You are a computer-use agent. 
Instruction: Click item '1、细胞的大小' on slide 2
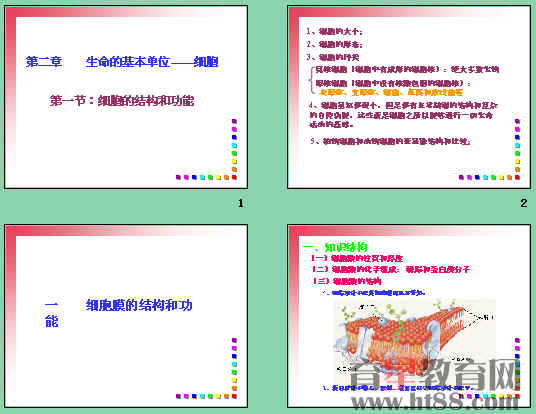click(x=334, y=31)
